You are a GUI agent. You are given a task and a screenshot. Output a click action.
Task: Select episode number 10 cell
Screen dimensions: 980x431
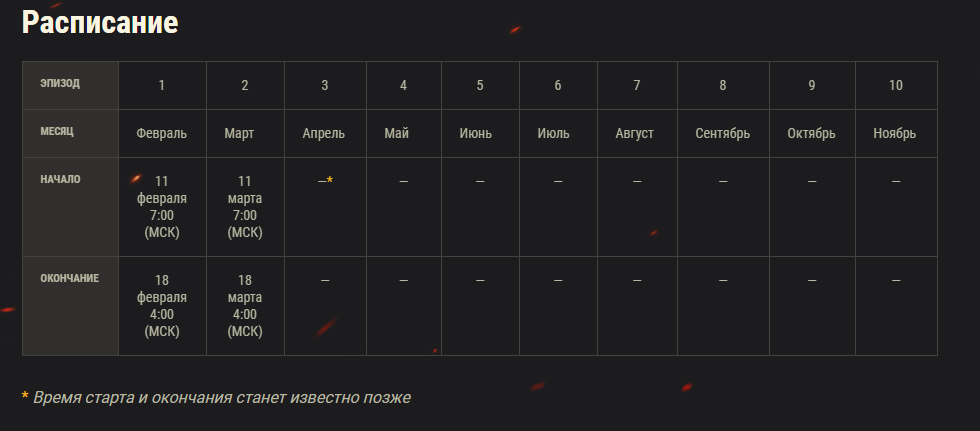[x=896, y=86]
